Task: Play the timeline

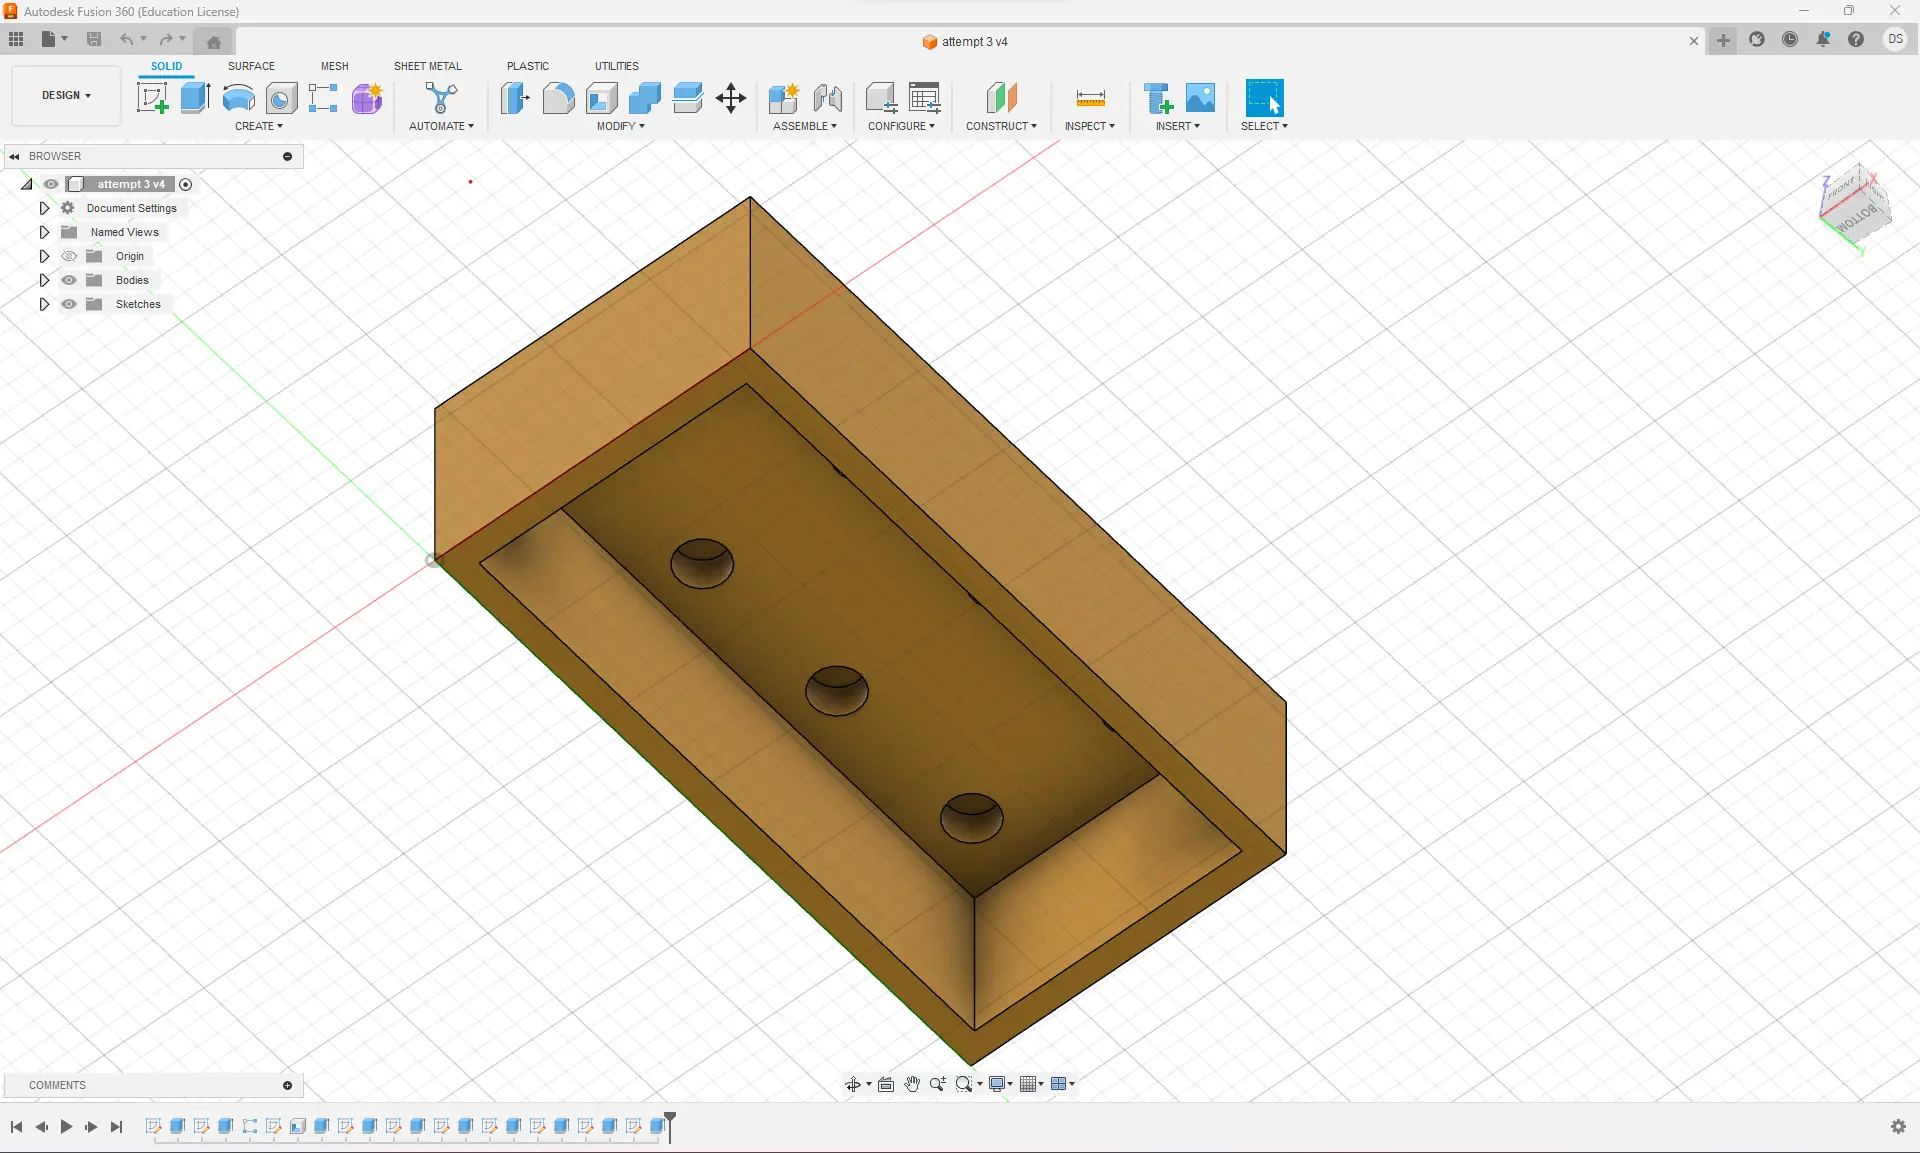Action: (66, 1127)
